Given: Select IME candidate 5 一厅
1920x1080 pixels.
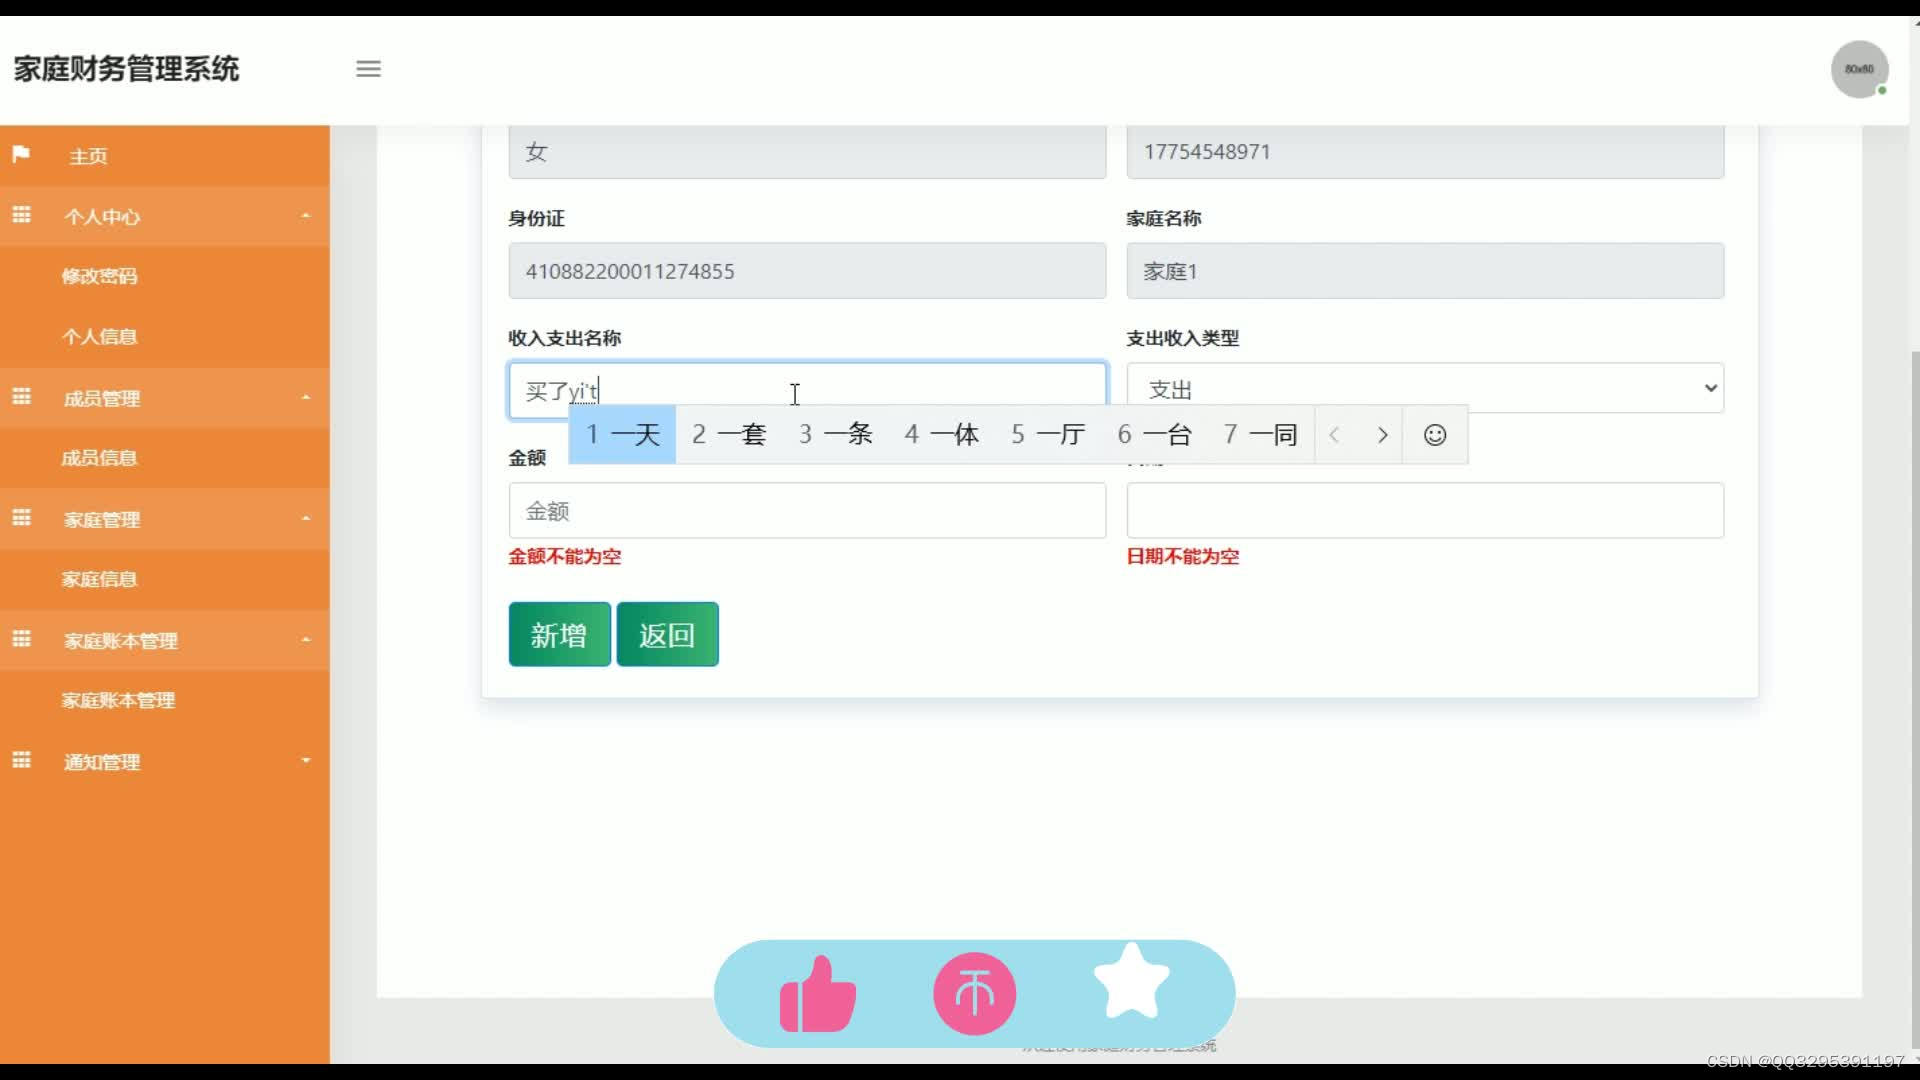Looking at the screenshot, I should click(x=1048, y=435).
